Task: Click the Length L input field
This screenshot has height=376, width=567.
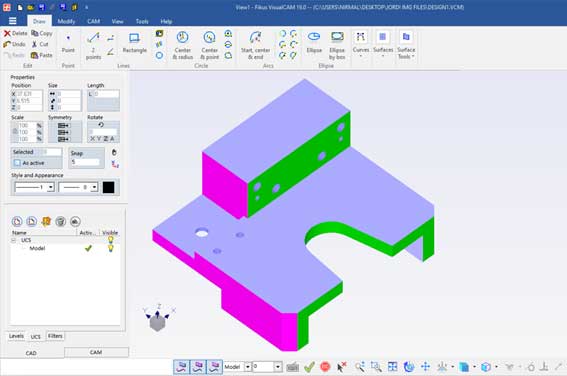Action: coord(106,94)
